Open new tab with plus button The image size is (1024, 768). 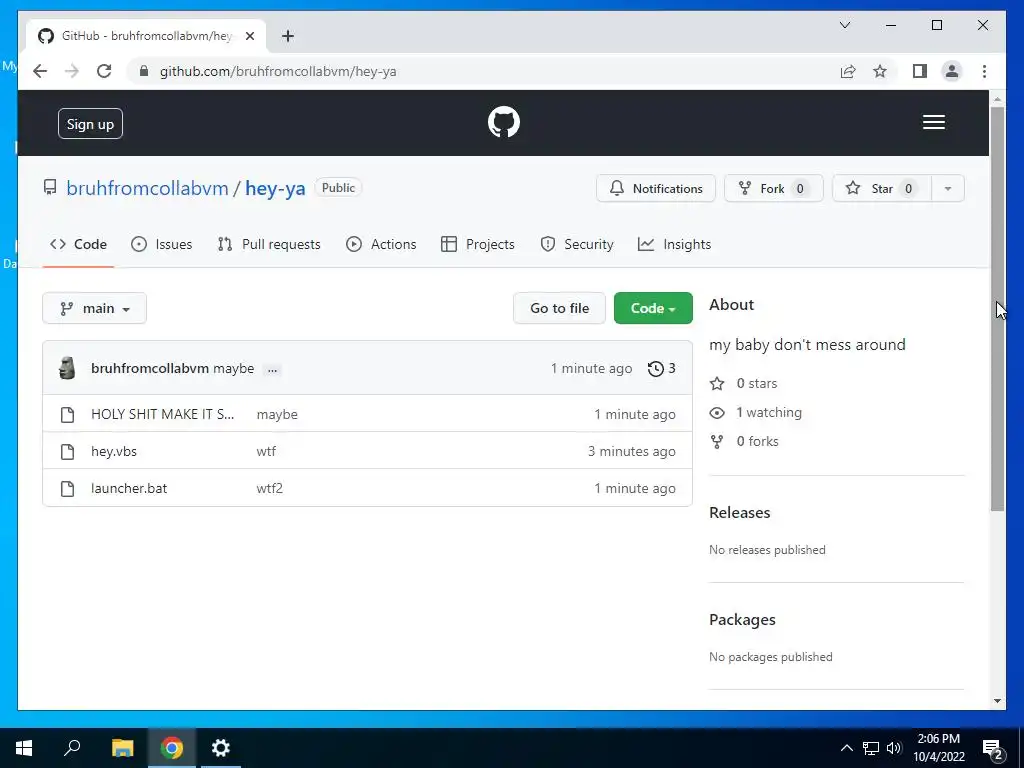pos(288,36)
